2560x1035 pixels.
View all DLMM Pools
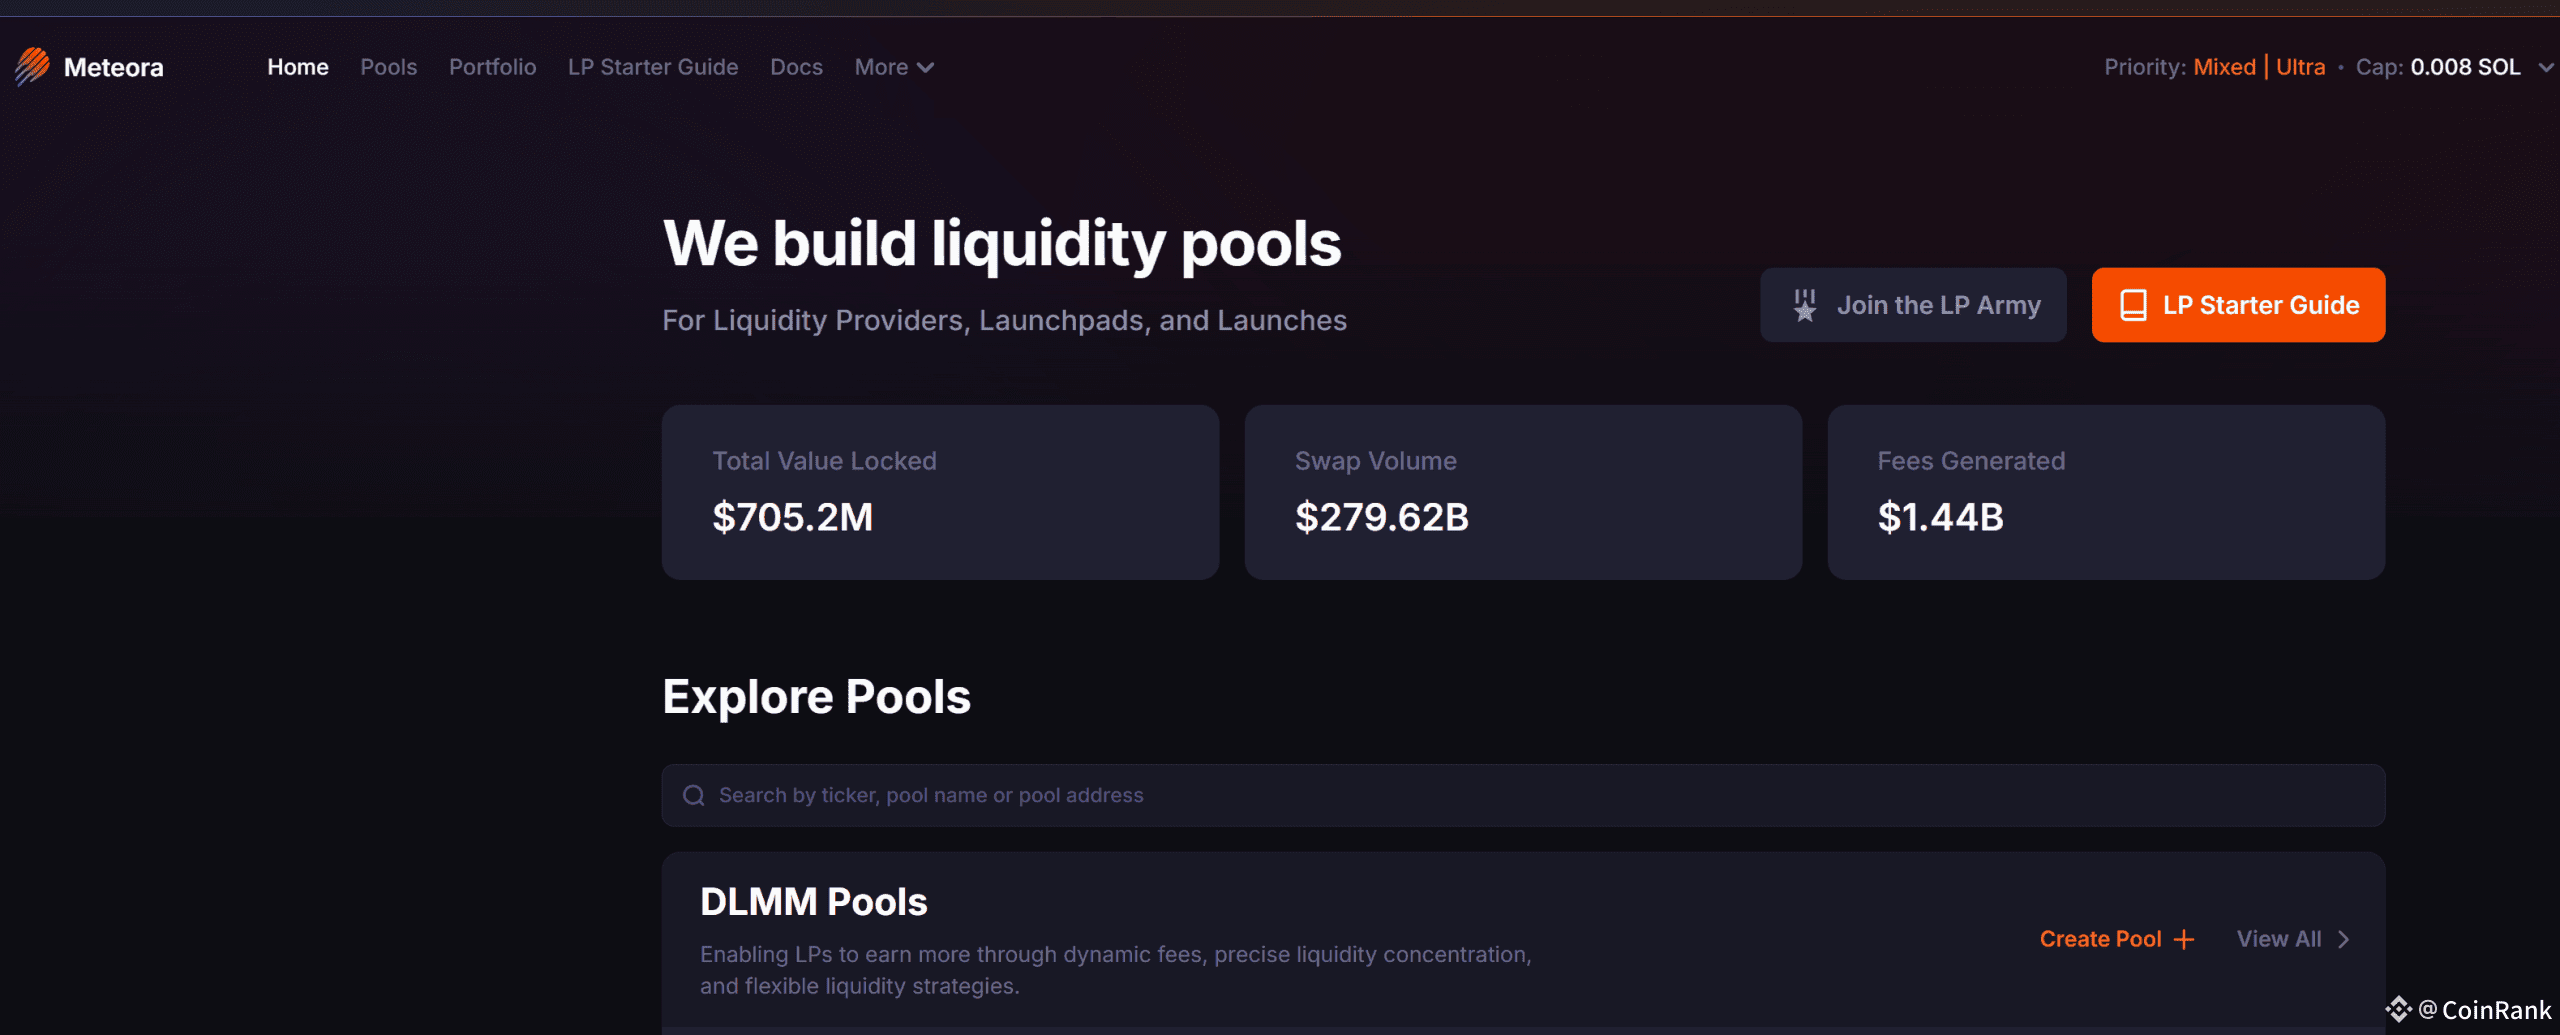[2279, 939]
